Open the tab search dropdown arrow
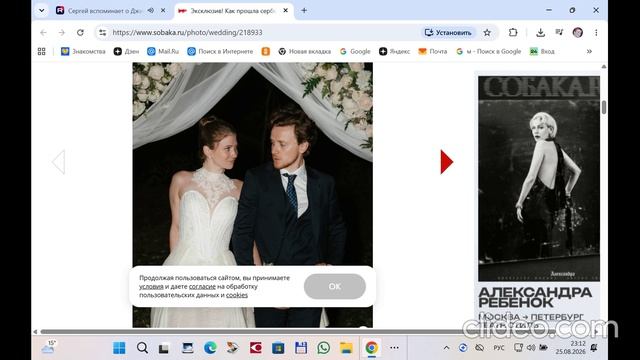 pyautogui.click(x=41, y=11)
